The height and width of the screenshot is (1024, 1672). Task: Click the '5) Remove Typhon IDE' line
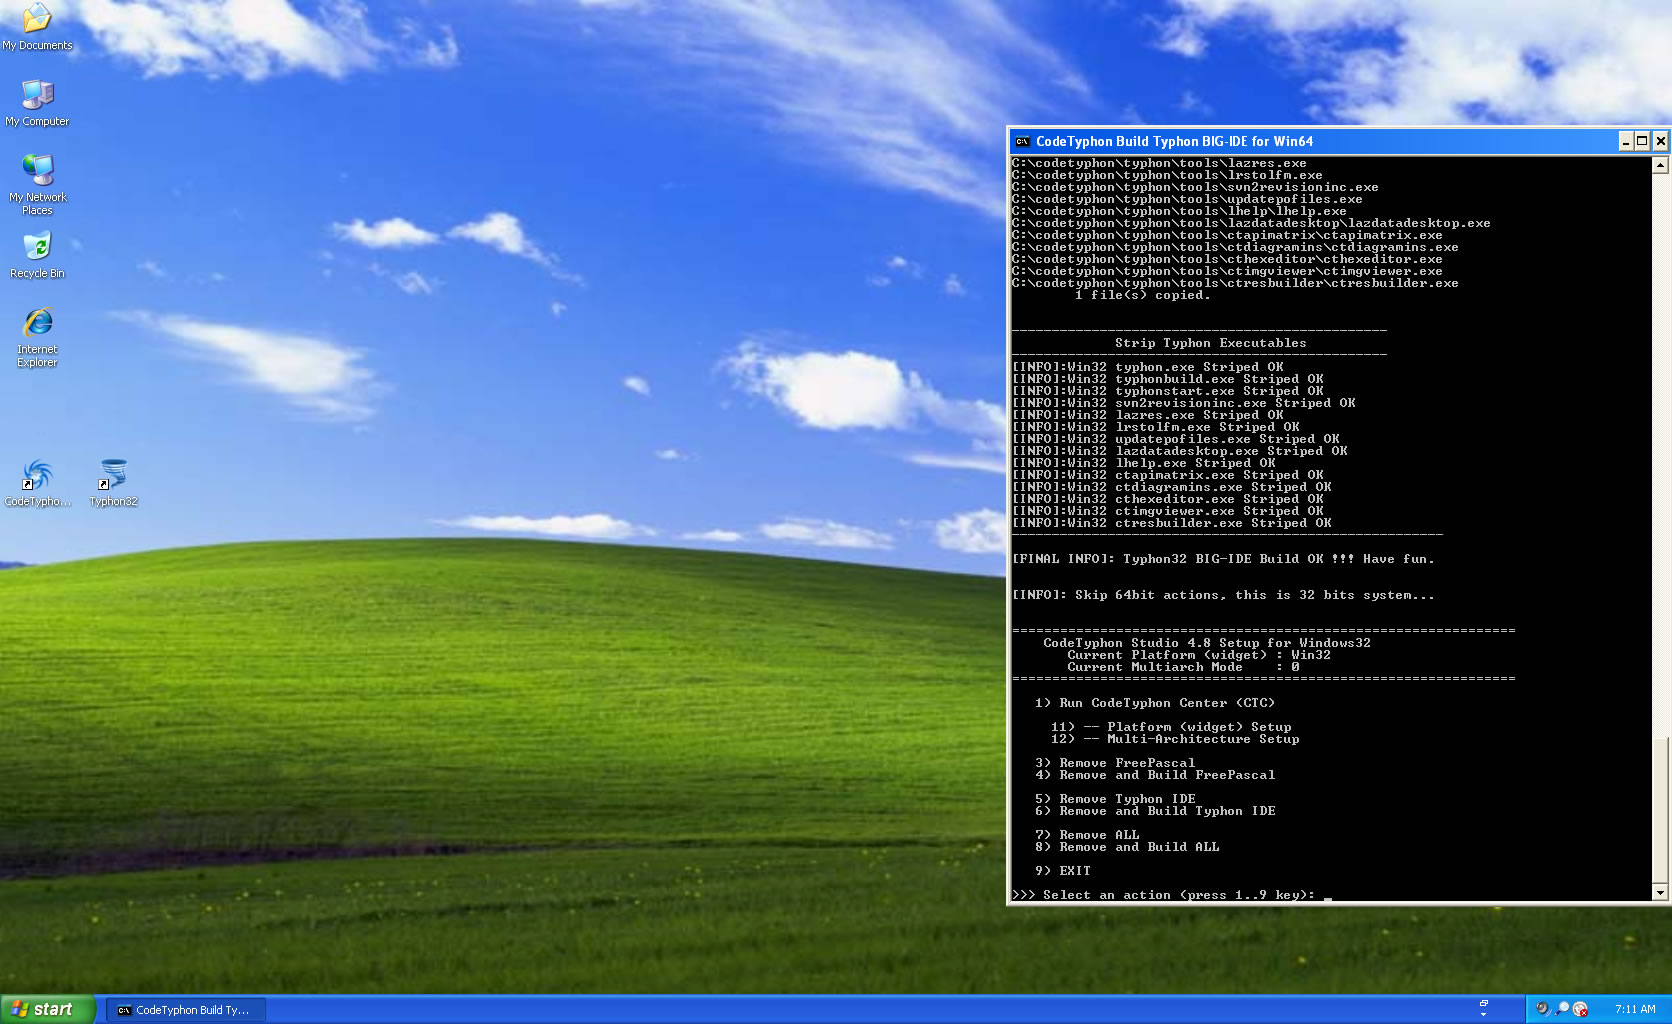1115,799
